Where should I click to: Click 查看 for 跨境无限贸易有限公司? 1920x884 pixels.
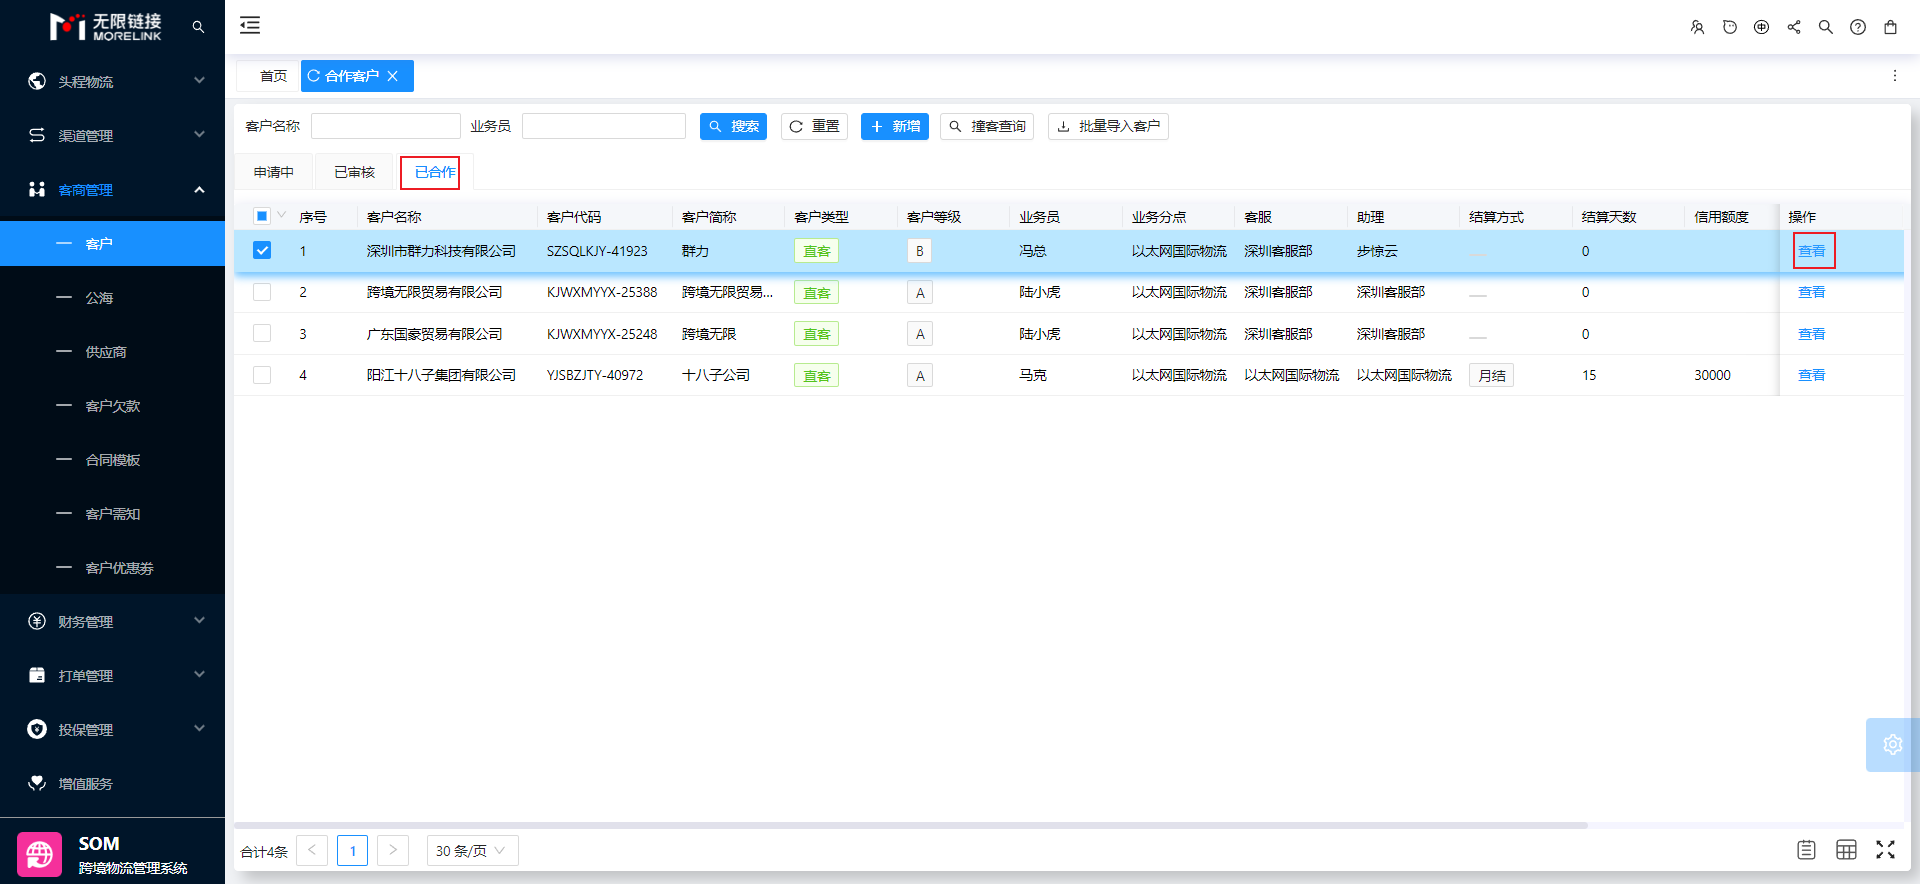1812,292
